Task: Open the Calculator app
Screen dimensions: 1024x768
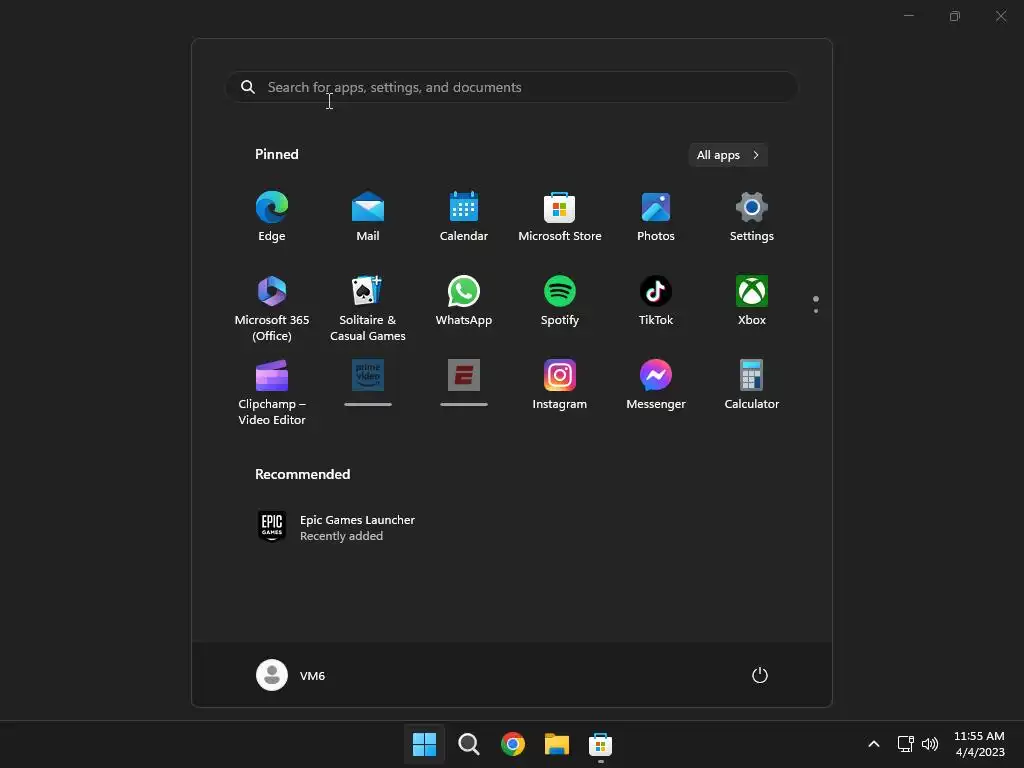Action: point(752,384)
